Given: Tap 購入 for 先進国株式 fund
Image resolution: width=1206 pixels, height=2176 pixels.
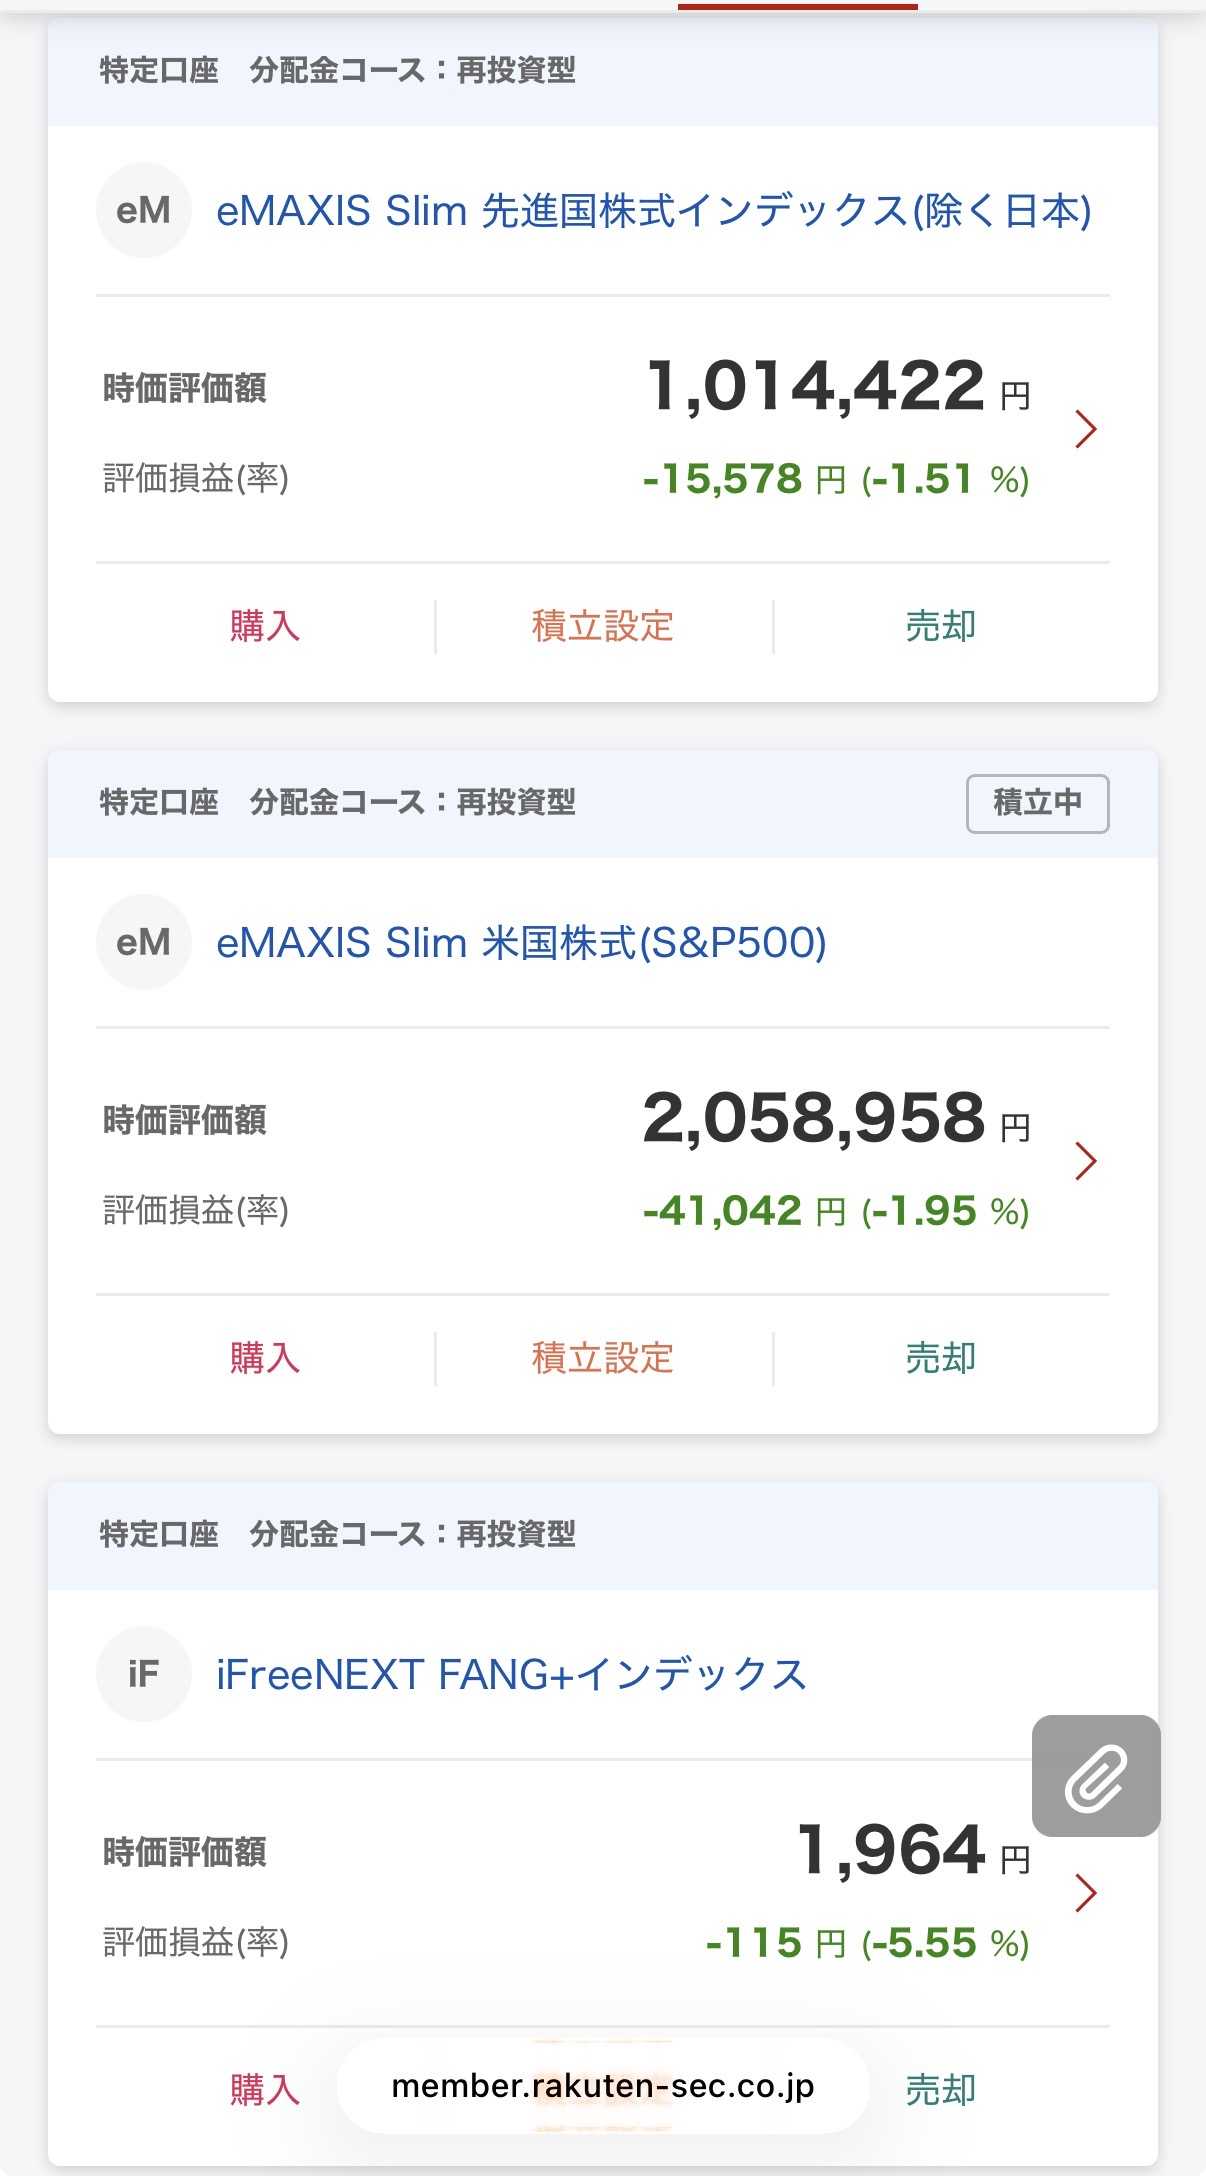Looking at the screenshot, I should click(265, 626).
